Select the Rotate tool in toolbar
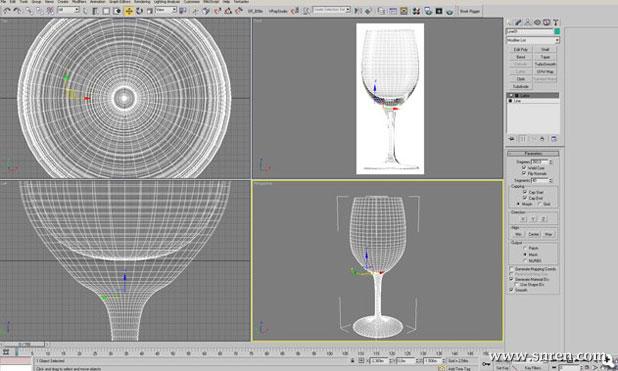 point(140,11)
